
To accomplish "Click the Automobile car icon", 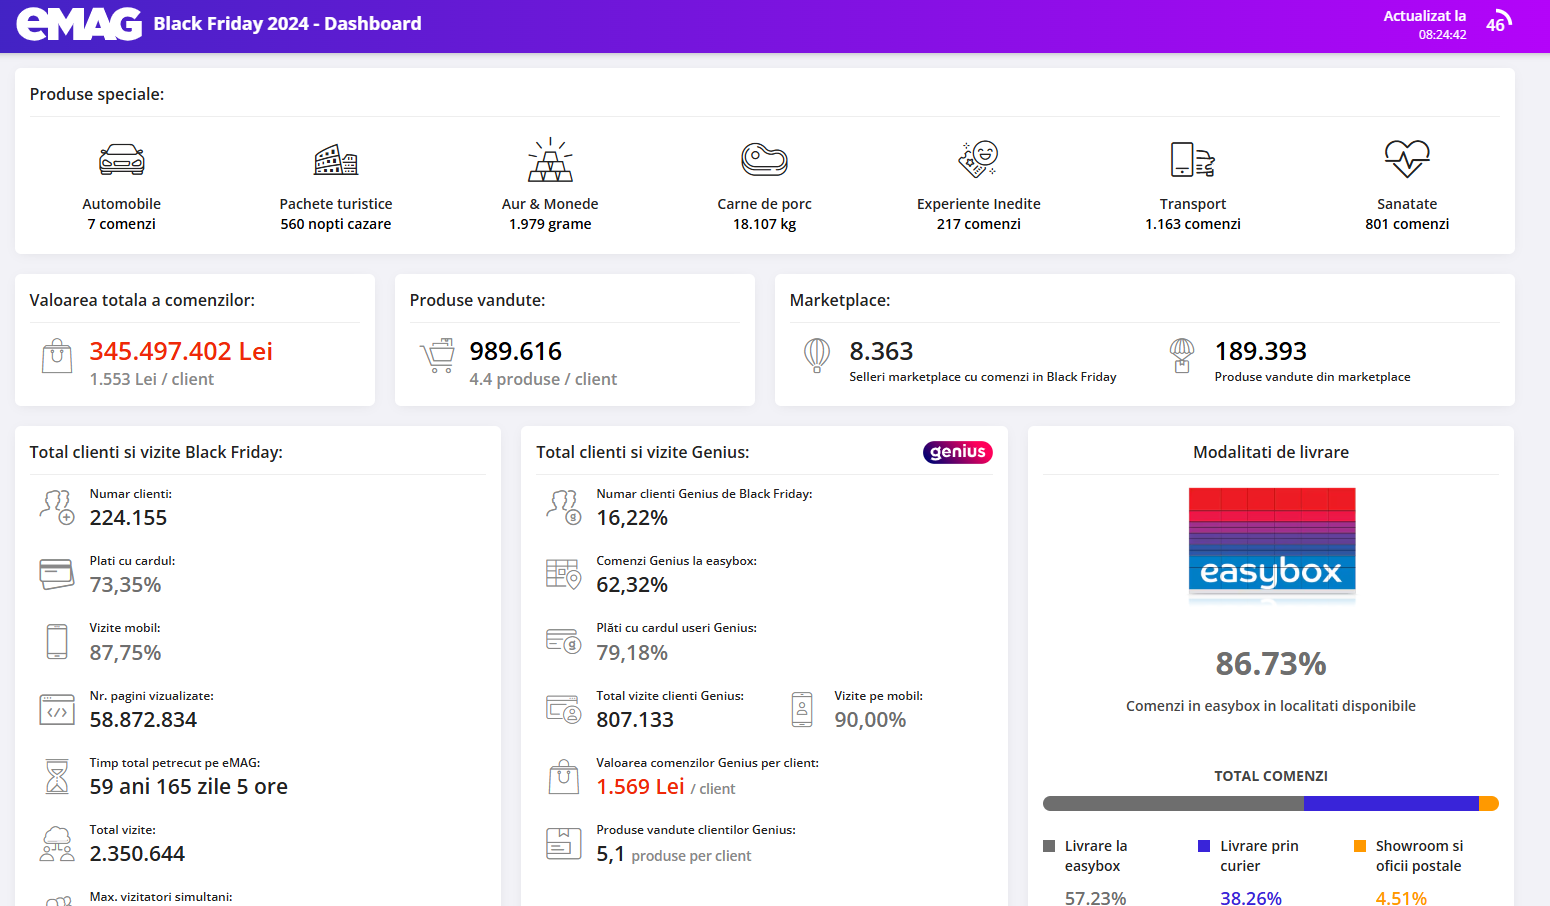I will point(122,159).
